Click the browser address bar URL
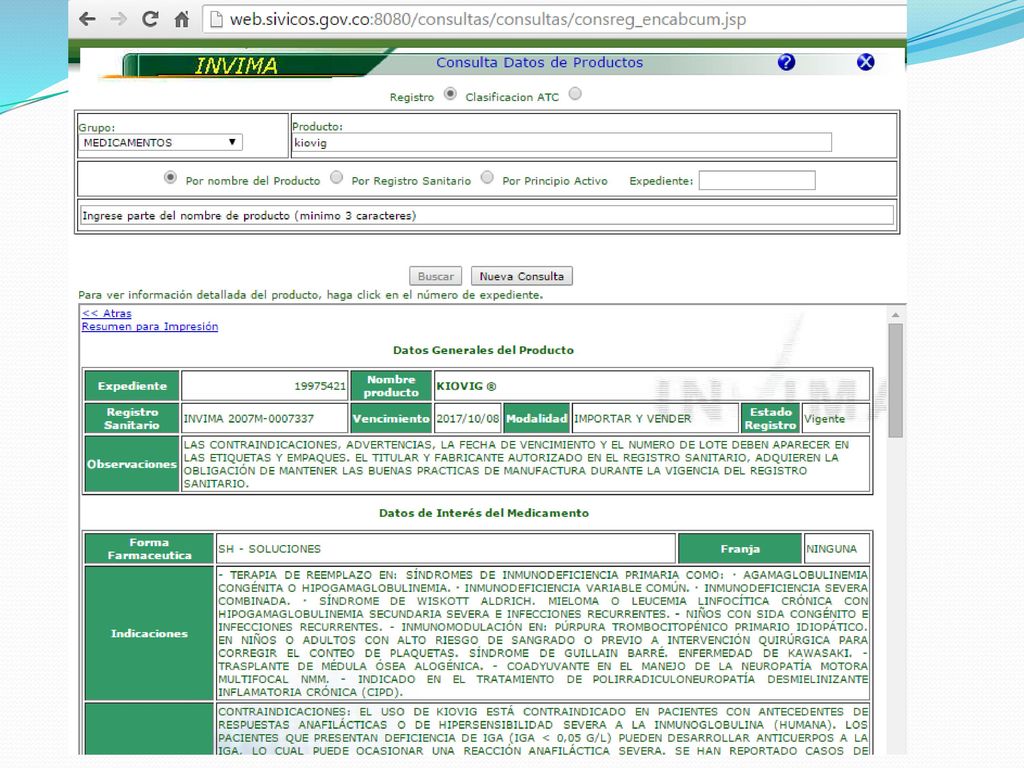 coord(488,20)
